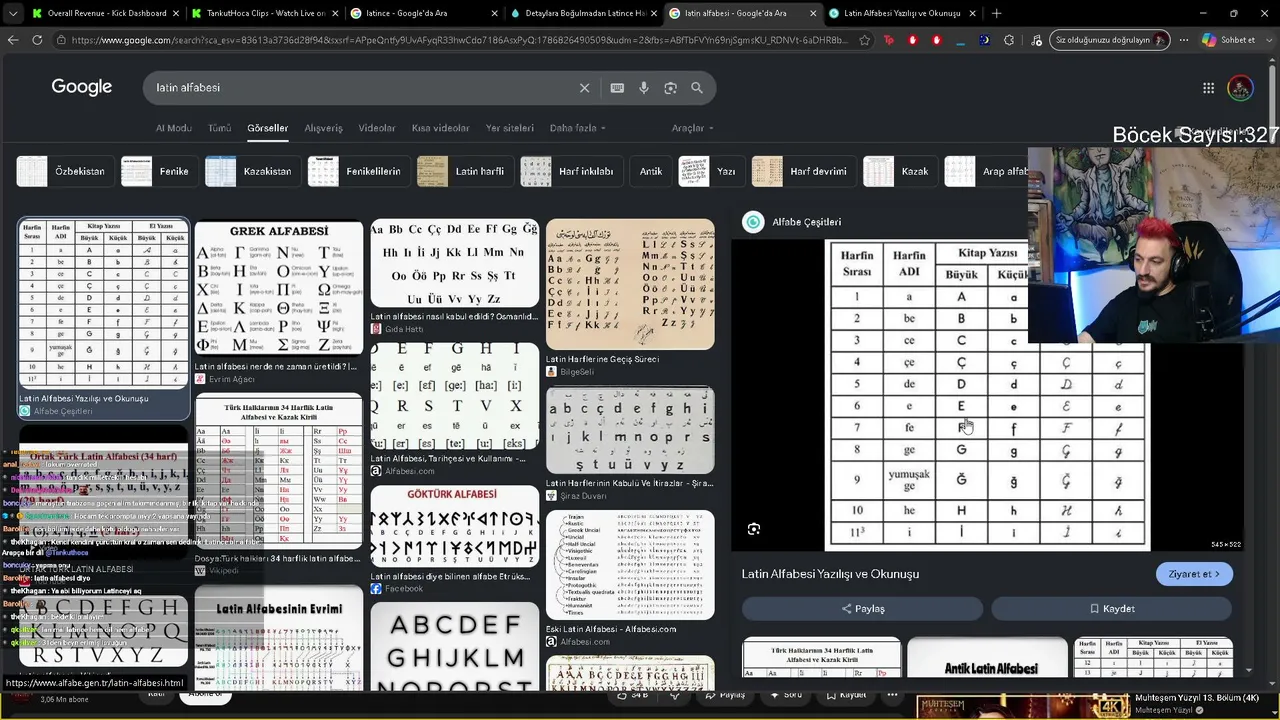Clear the search box with the X icon
Screen dimensions: 1280x720
585,88
